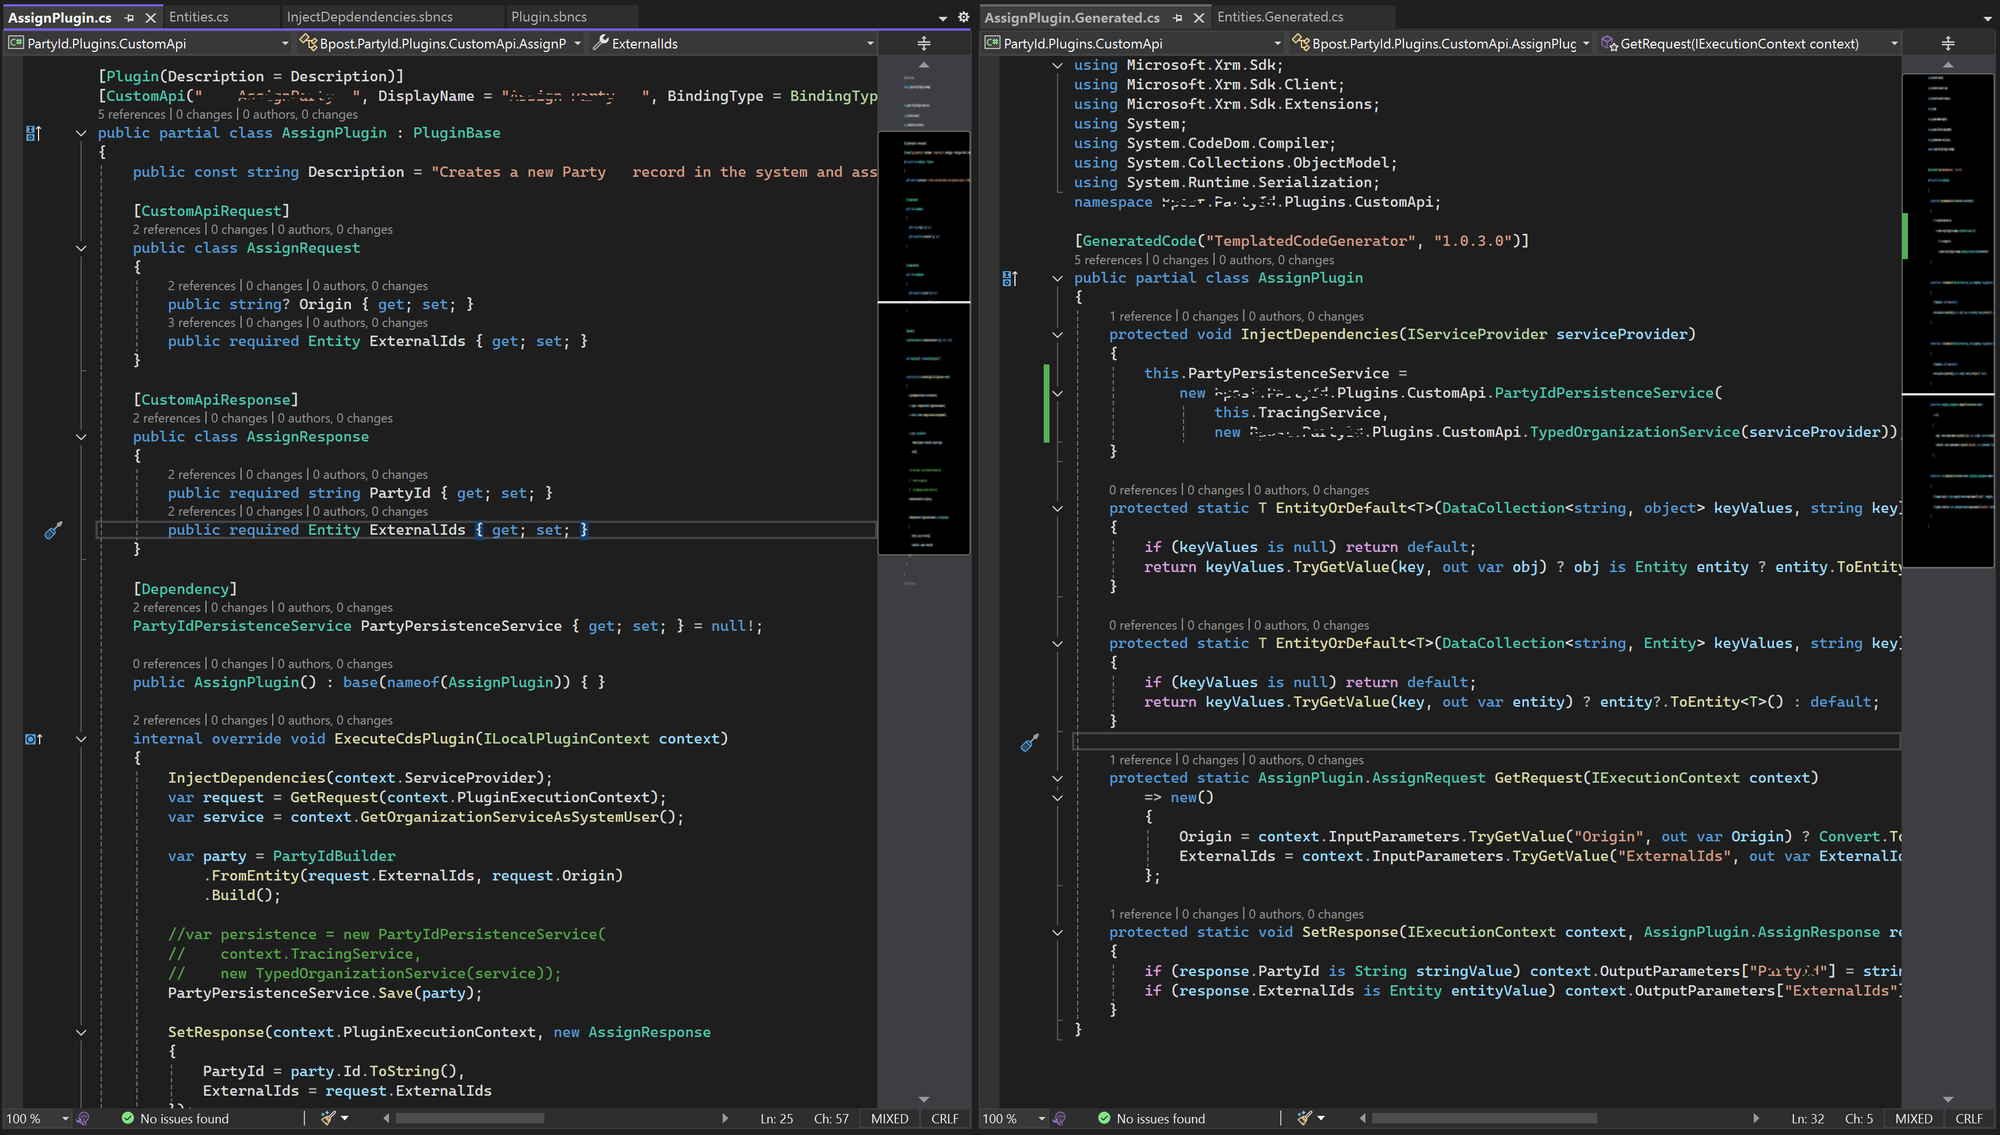This screenshot has width=2000, height=1135.
Task: Collapse the AssignResponse class
Action: (81, 437)
